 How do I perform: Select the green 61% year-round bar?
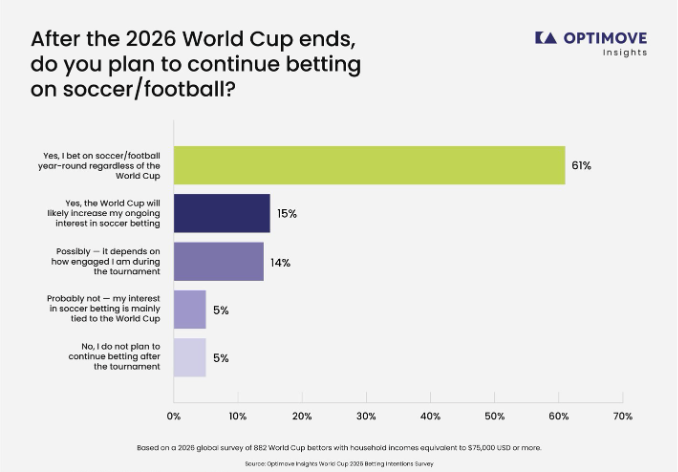tap(370, 166)
